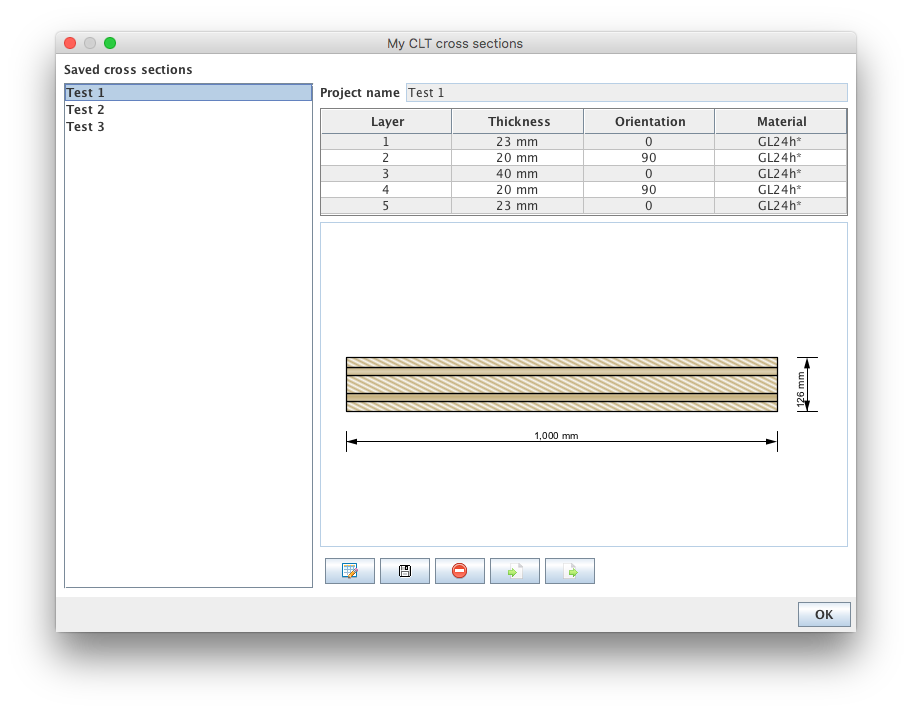Click the floppy disk save icon

(x=405, y=571)
